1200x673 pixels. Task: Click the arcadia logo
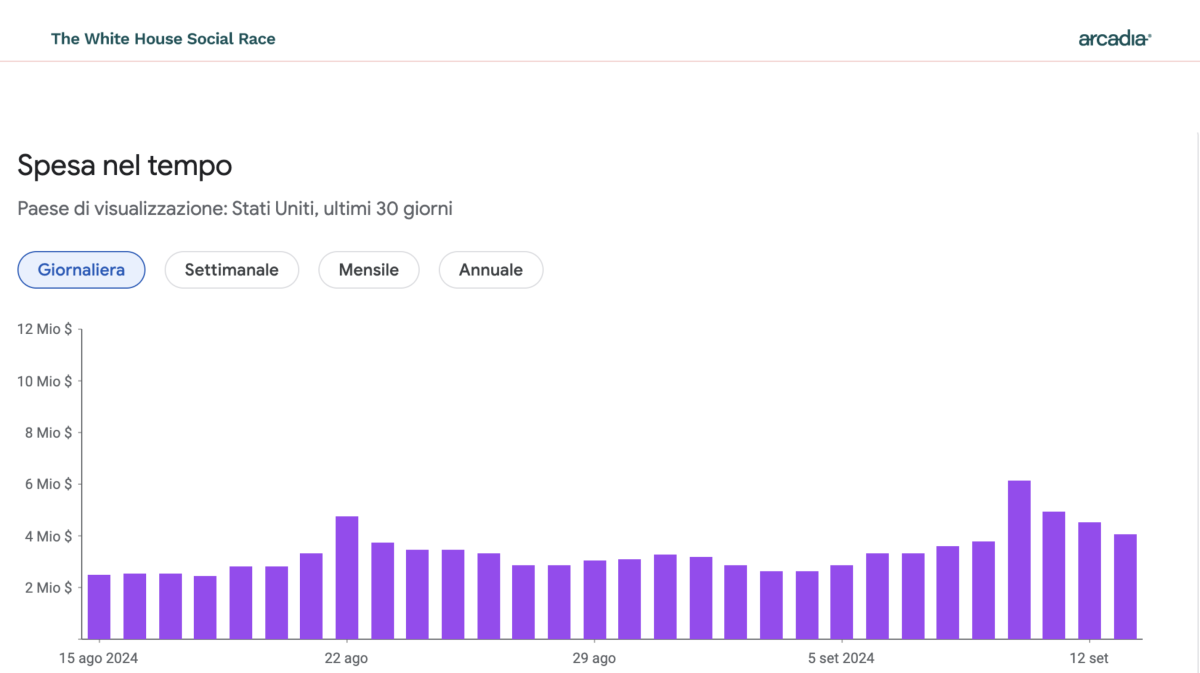coord(1114,39)
